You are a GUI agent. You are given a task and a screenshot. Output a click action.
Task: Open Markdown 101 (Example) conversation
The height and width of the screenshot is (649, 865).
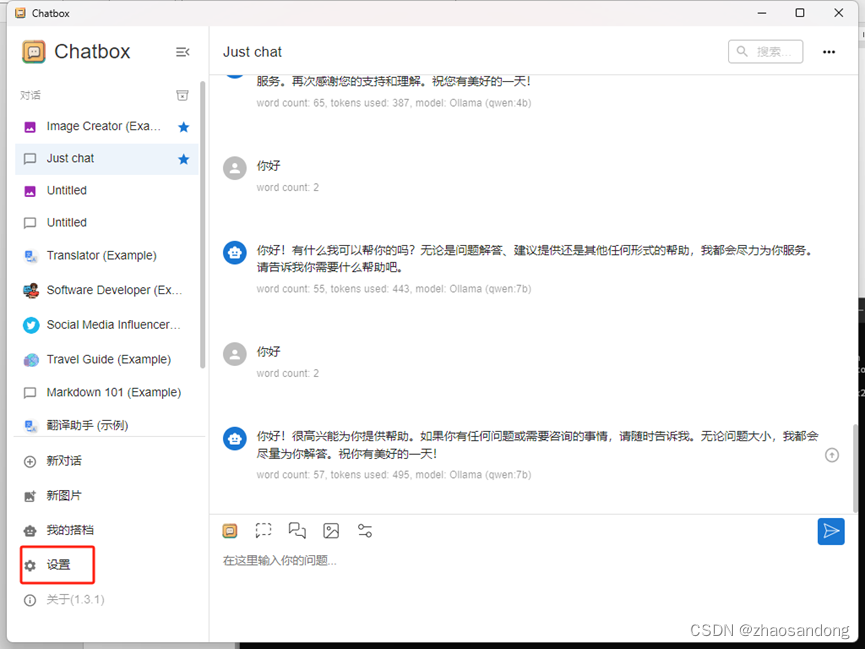tap(106, 392)
